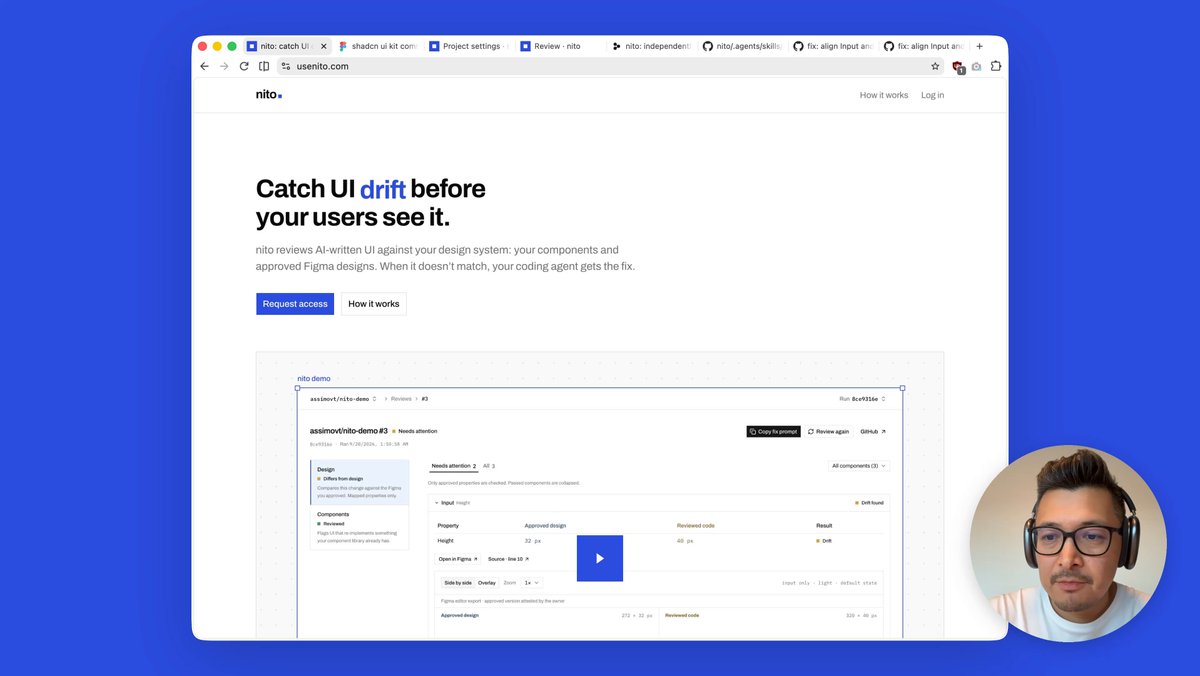Play the nito demo video
The width and height of the screenshot is (1200, 676).
pyautogui.click(x=600, y=558)
